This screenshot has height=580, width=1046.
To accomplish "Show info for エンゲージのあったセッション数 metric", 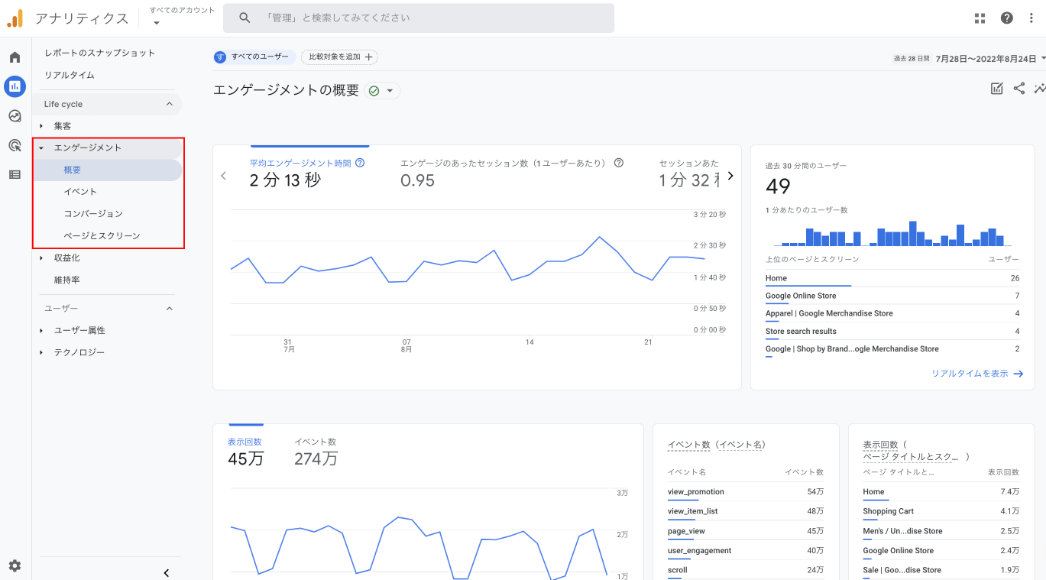I will click(x=618, y=163).
